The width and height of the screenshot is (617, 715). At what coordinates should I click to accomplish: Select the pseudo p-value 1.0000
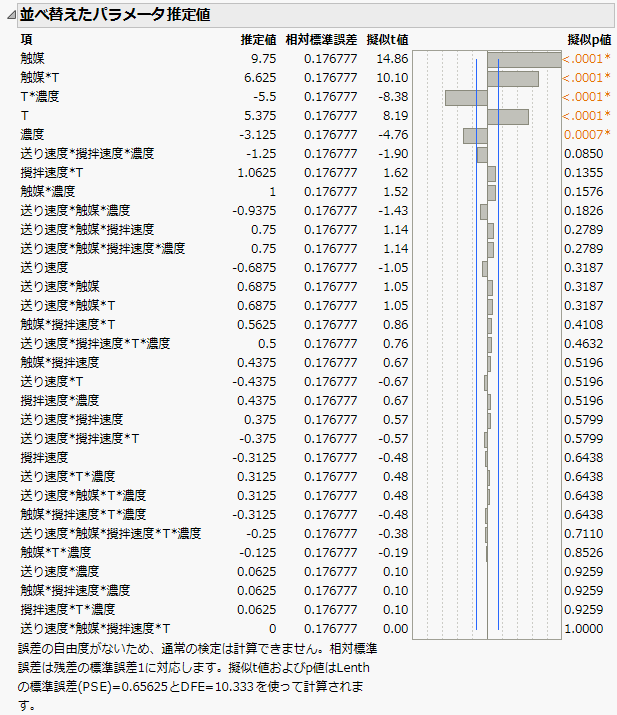click(x=584, y=629)
